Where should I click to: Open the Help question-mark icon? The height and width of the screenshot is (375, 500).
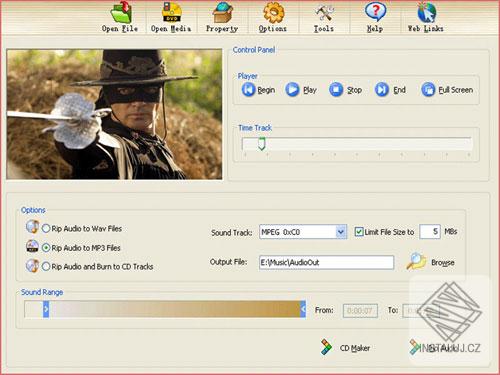(x=375, y=12)
